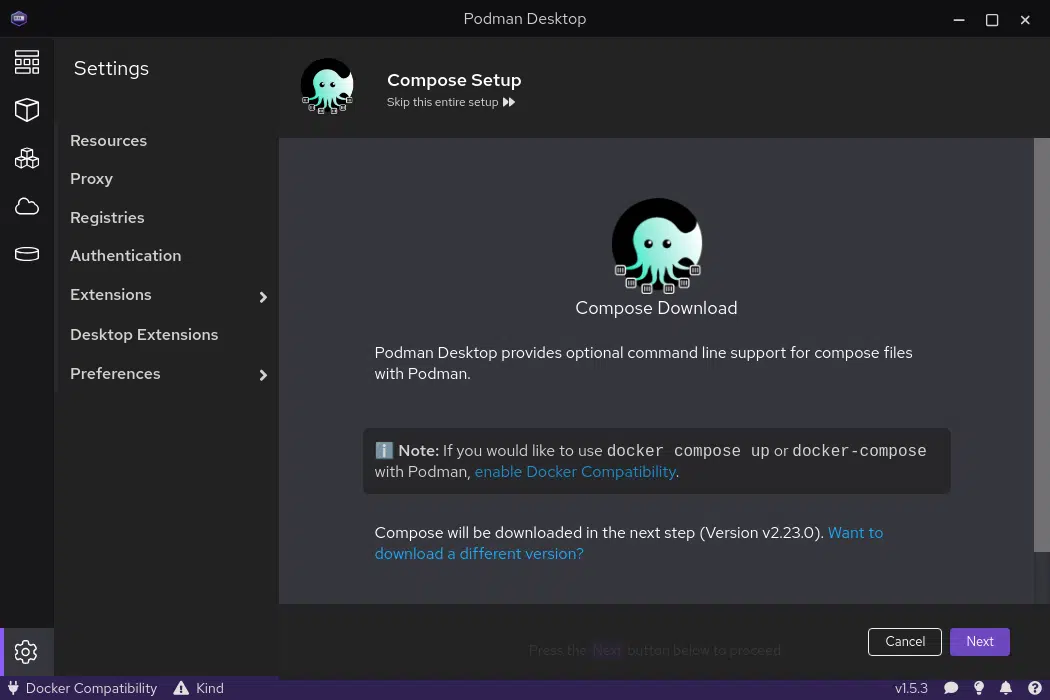The height and width of the screenshot is (700, 1050).
Task: Minimize the Podman Desktop window
Action: 959,19
